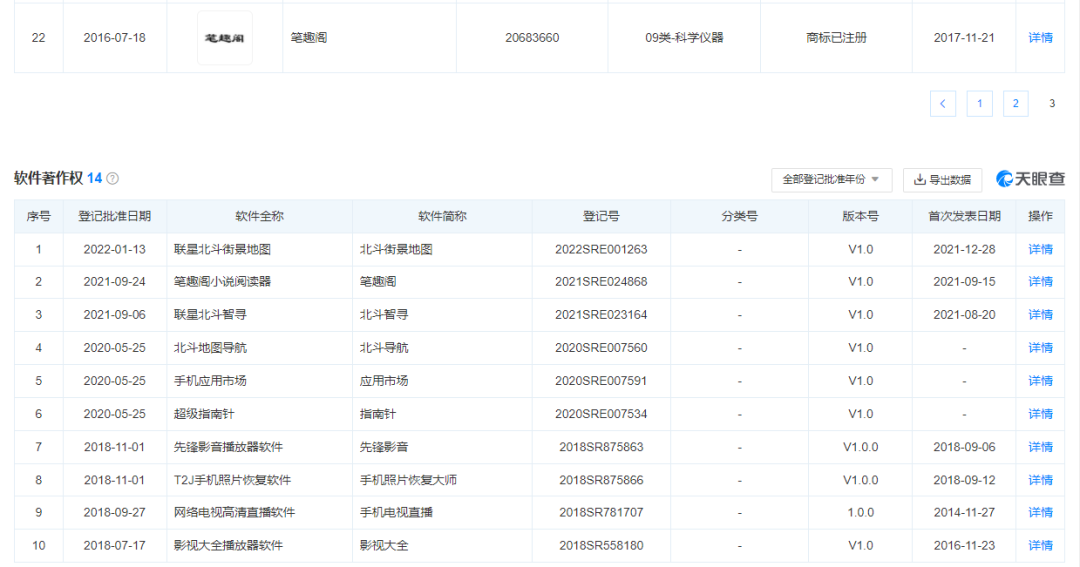Image resolution: width=1080 pixels, height=567 pixels.
Task: Select page 2 in pagination
Action: [x=1015, y=104]
